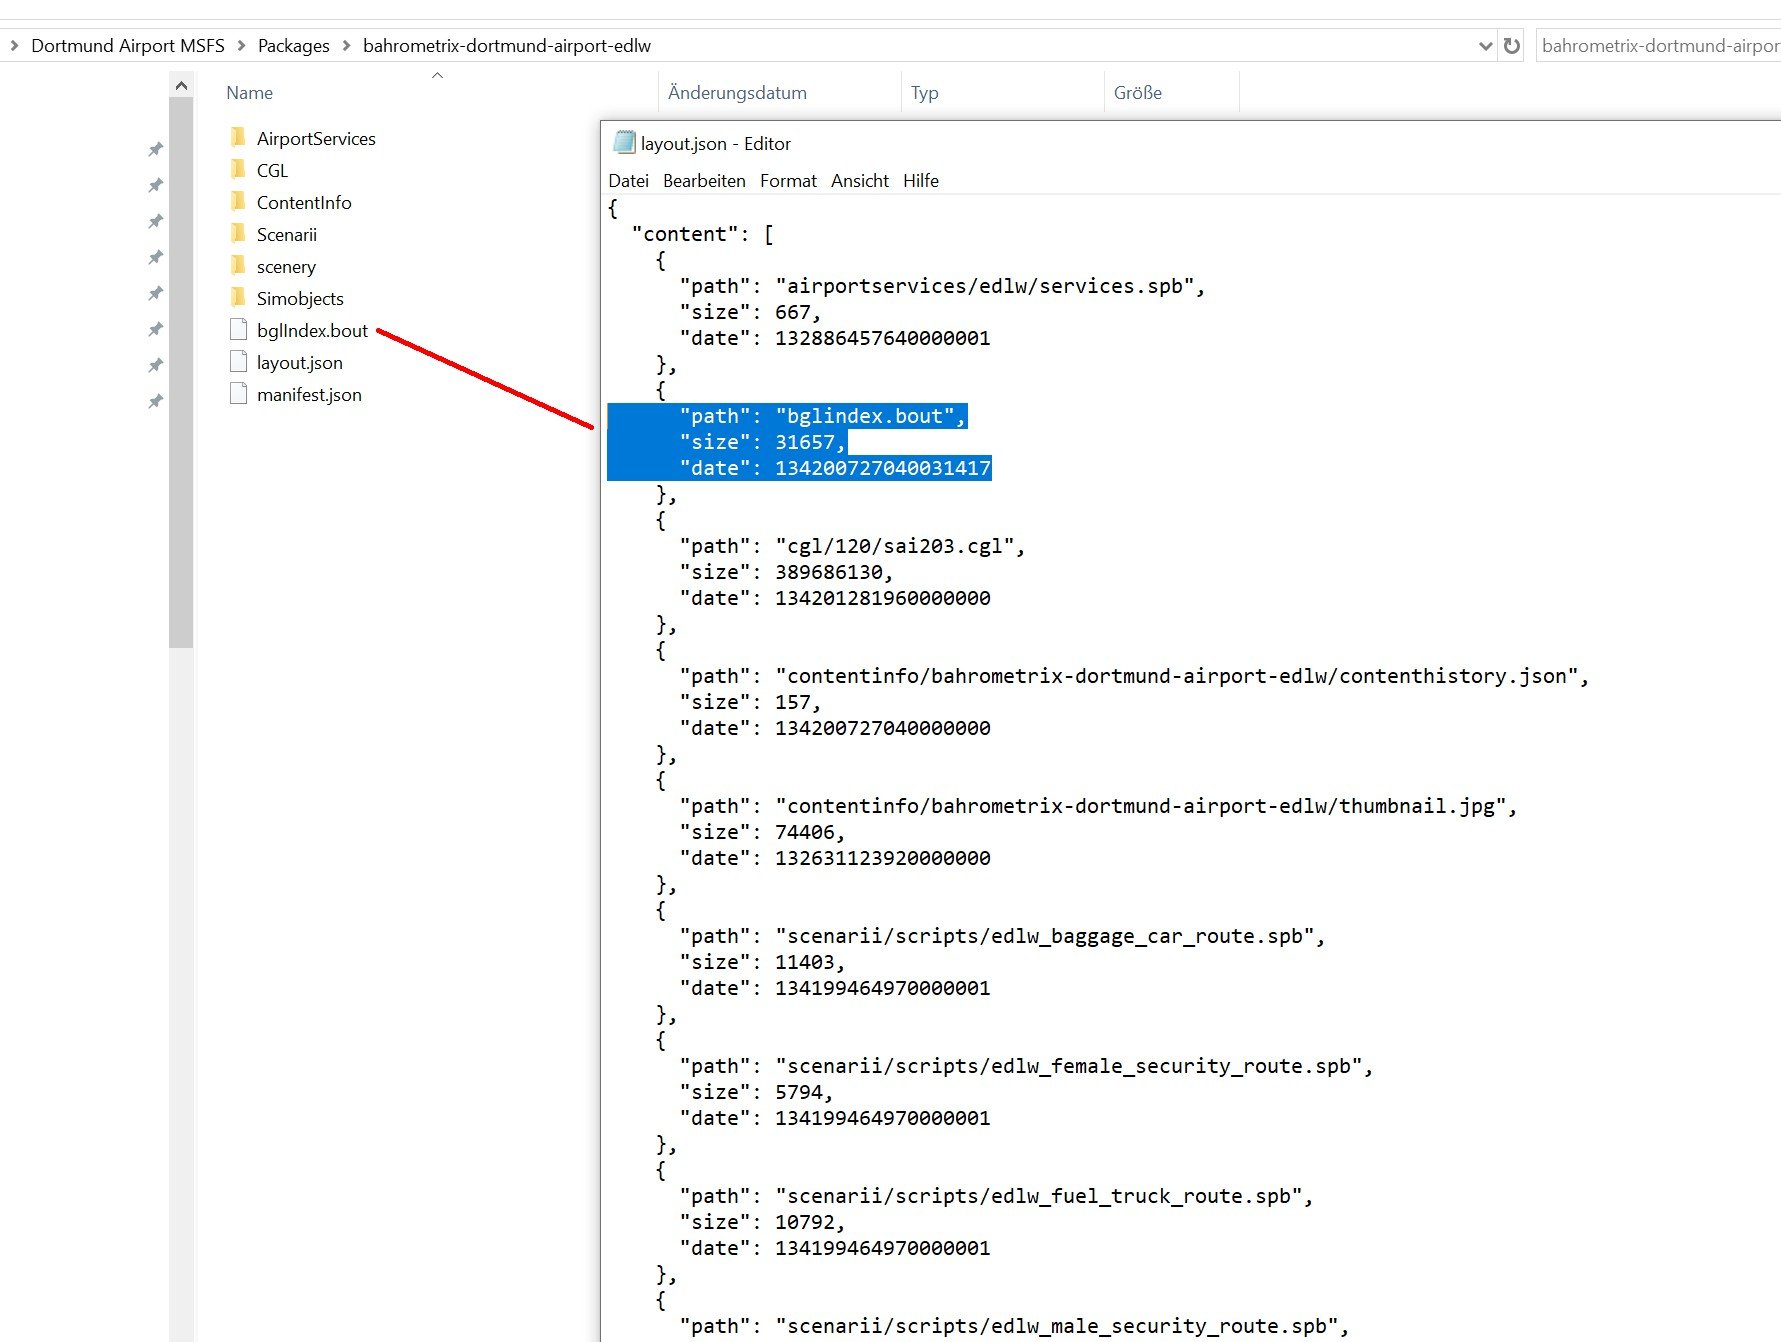Click bahrometrix-dortmund-airport-edlw breadcrumb
Screen dimensions: 1781x1342
point(507,46)
